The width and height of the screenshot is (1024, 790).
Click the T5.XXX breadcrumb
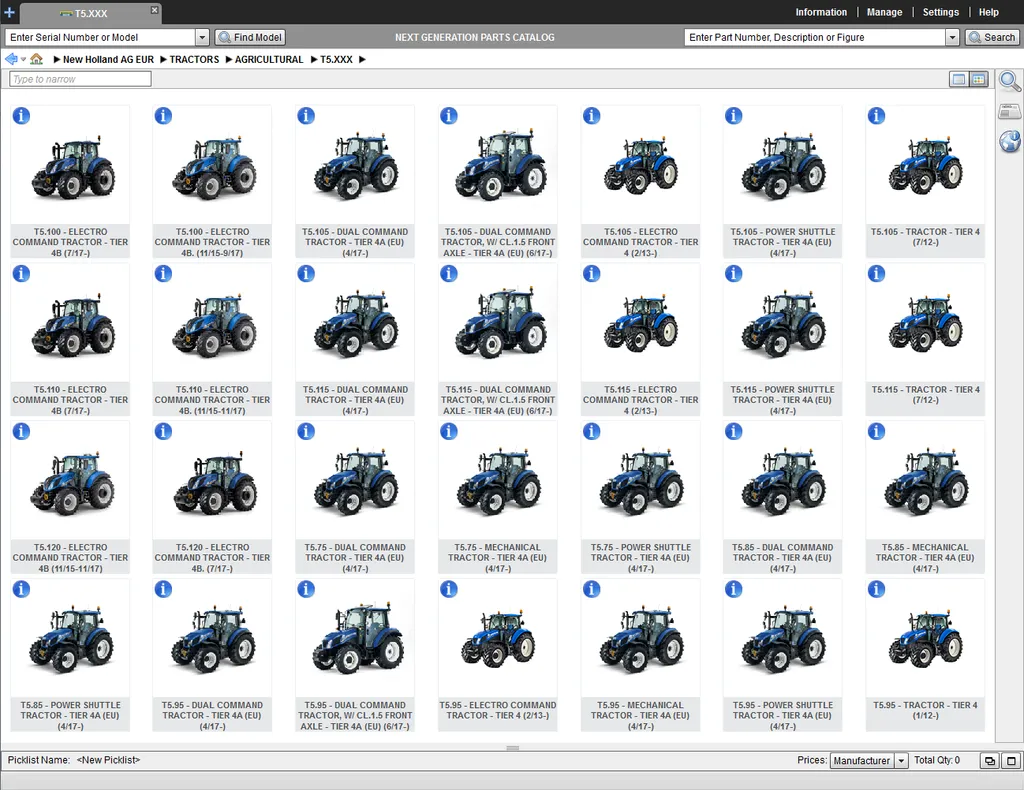(336, 59)
